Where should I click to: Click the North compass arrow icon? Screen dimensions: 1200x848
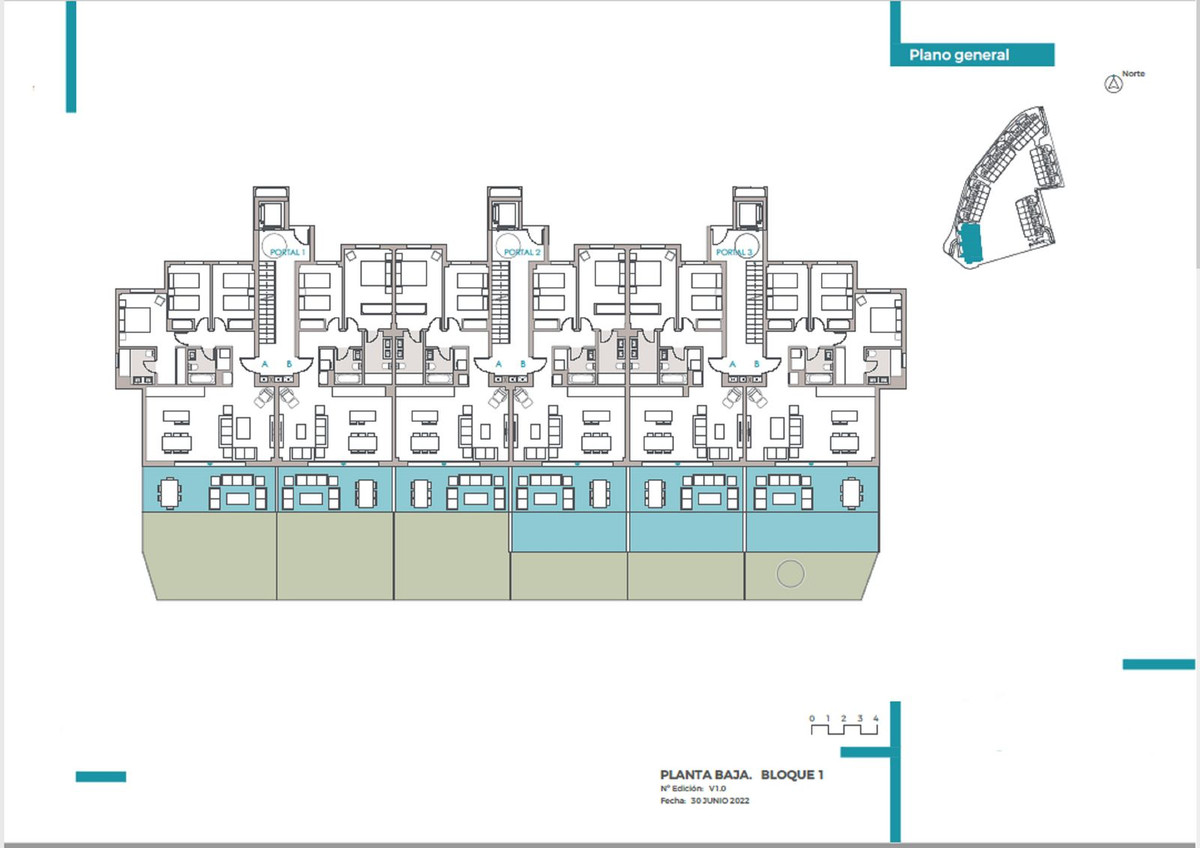click(x=1110, y=85)
